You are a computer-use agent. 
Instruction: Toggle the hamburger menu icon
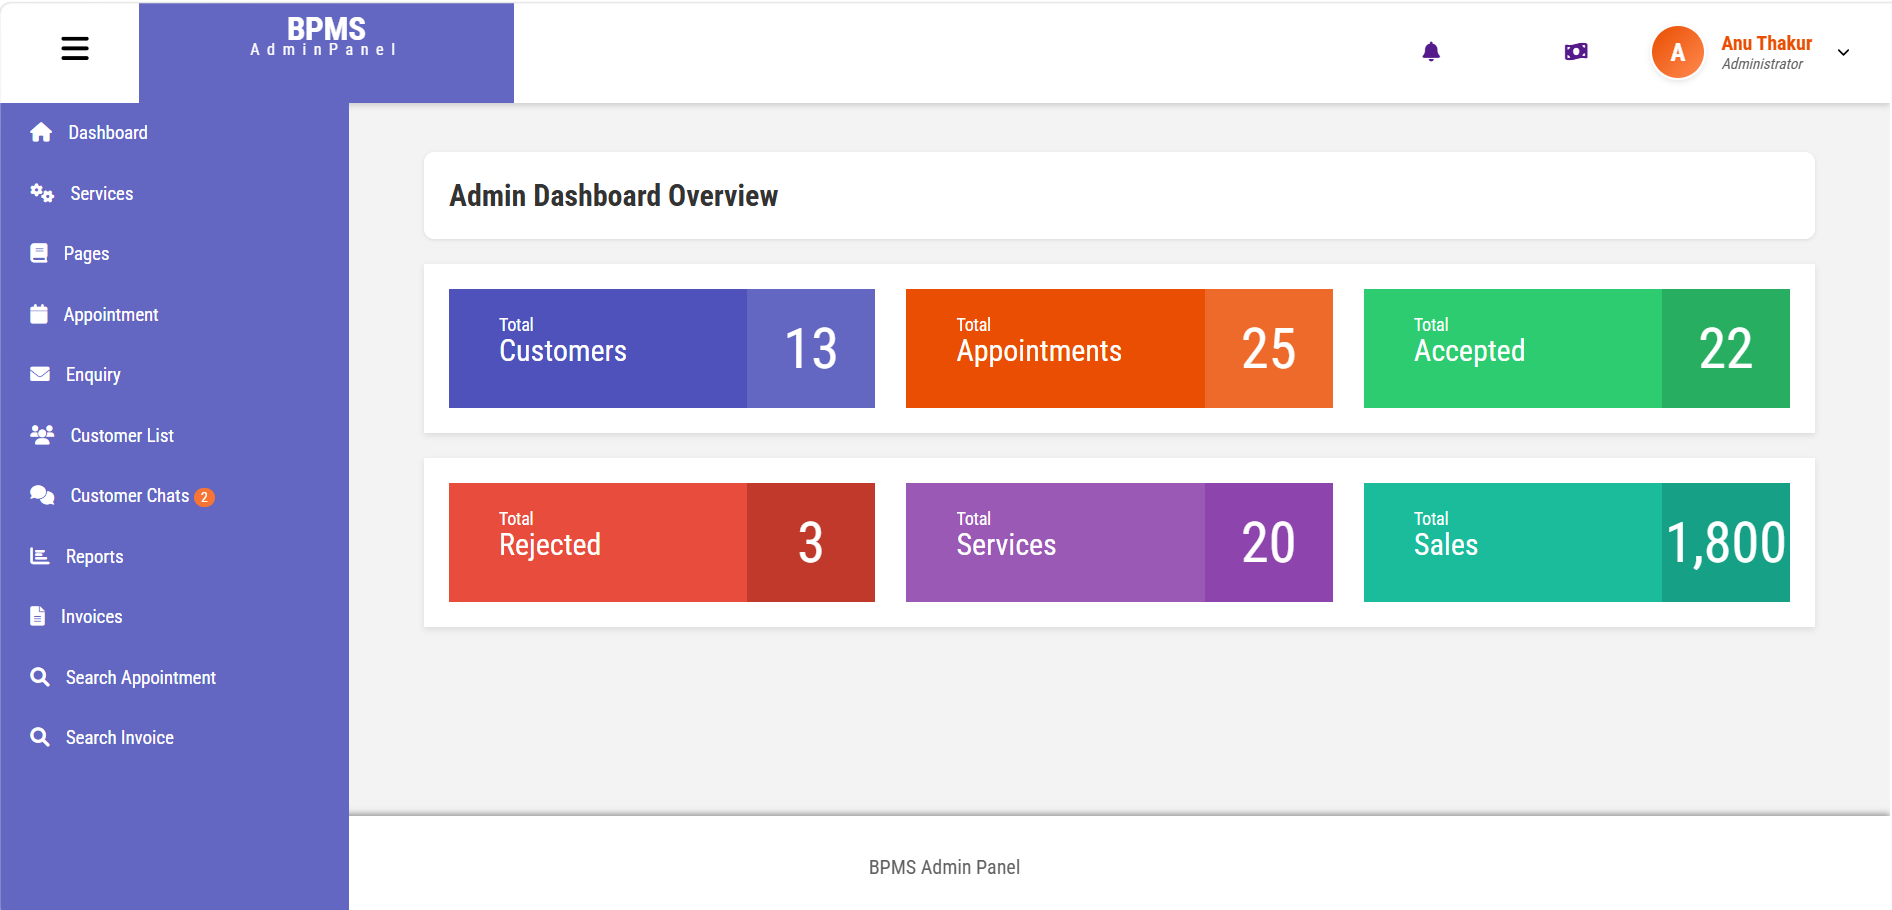pyautogui.click(x=75, y=48)
